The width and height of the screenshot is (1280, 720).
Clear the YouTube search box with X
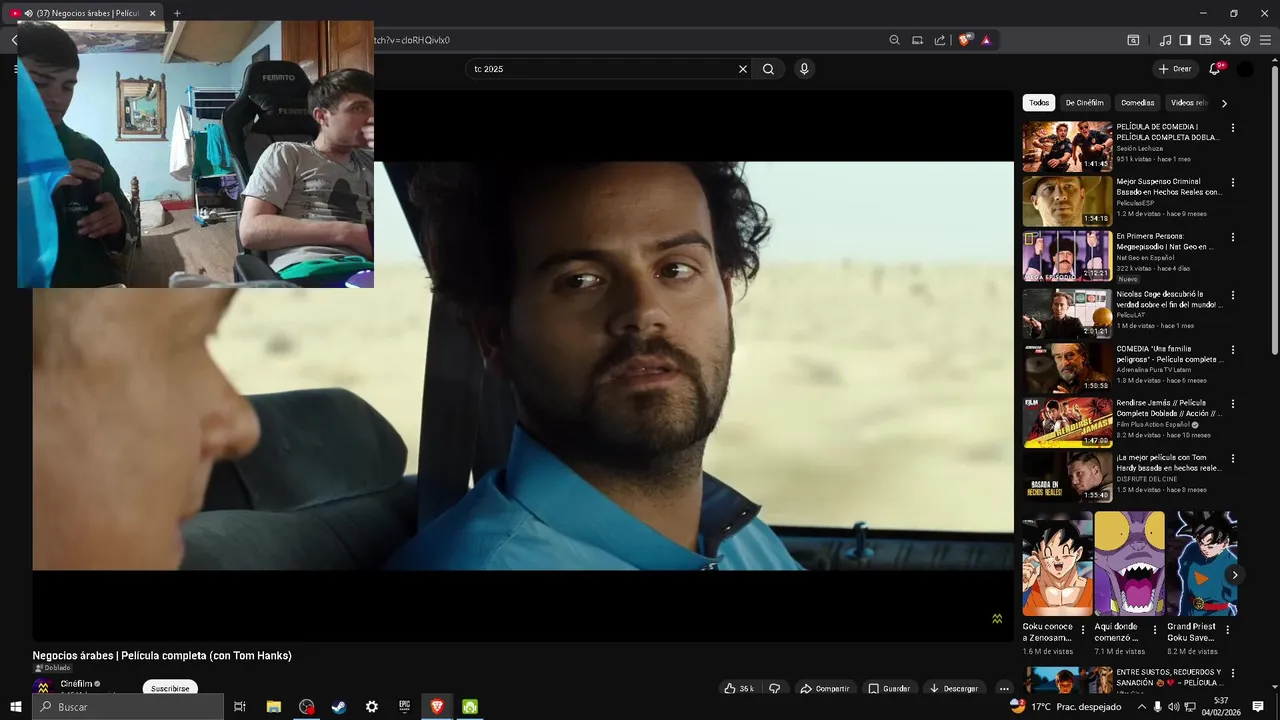coord(743,69)
